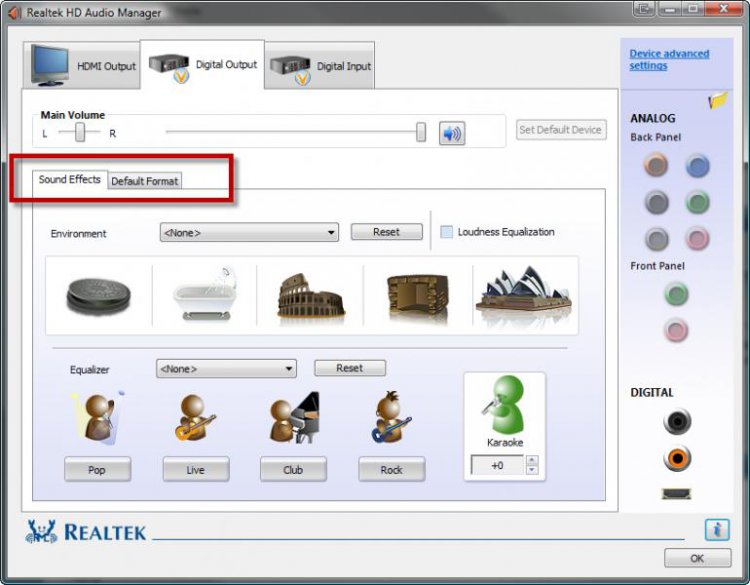
Task: Click Set Default Device button
Action: point(561,130)
